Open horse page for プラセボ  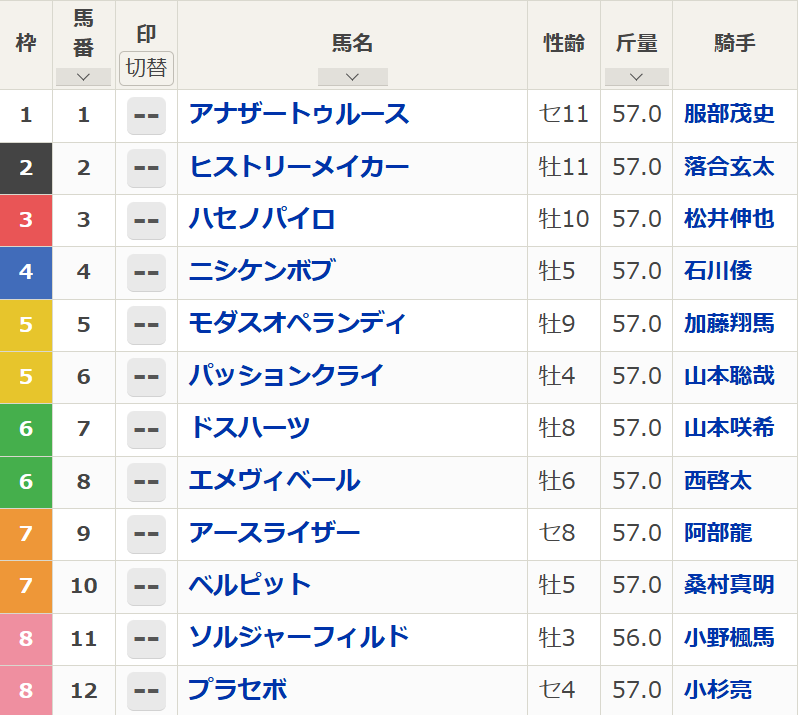point(238,690)
